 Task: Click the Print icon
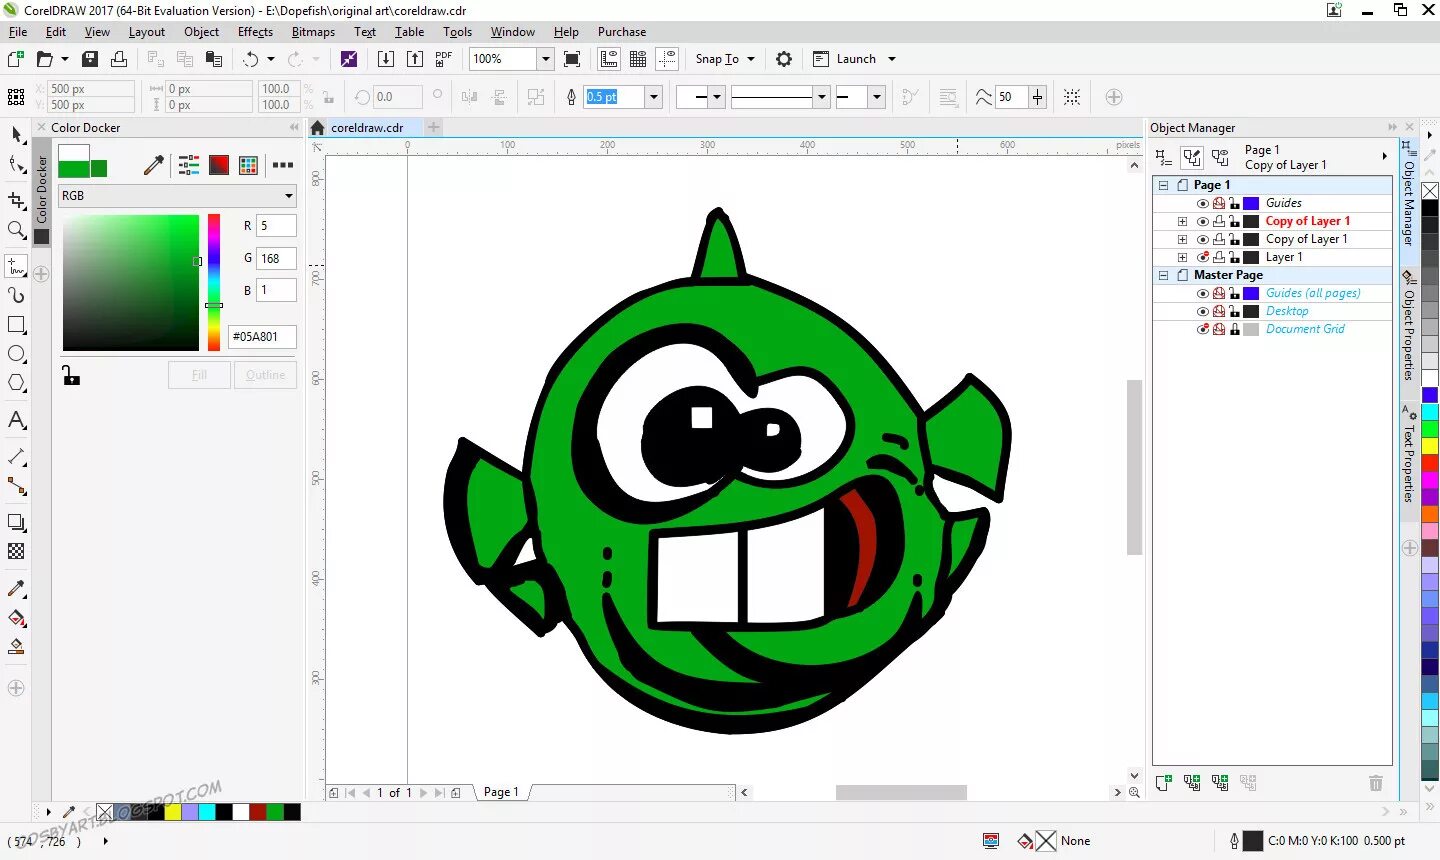tap(119, 59)
